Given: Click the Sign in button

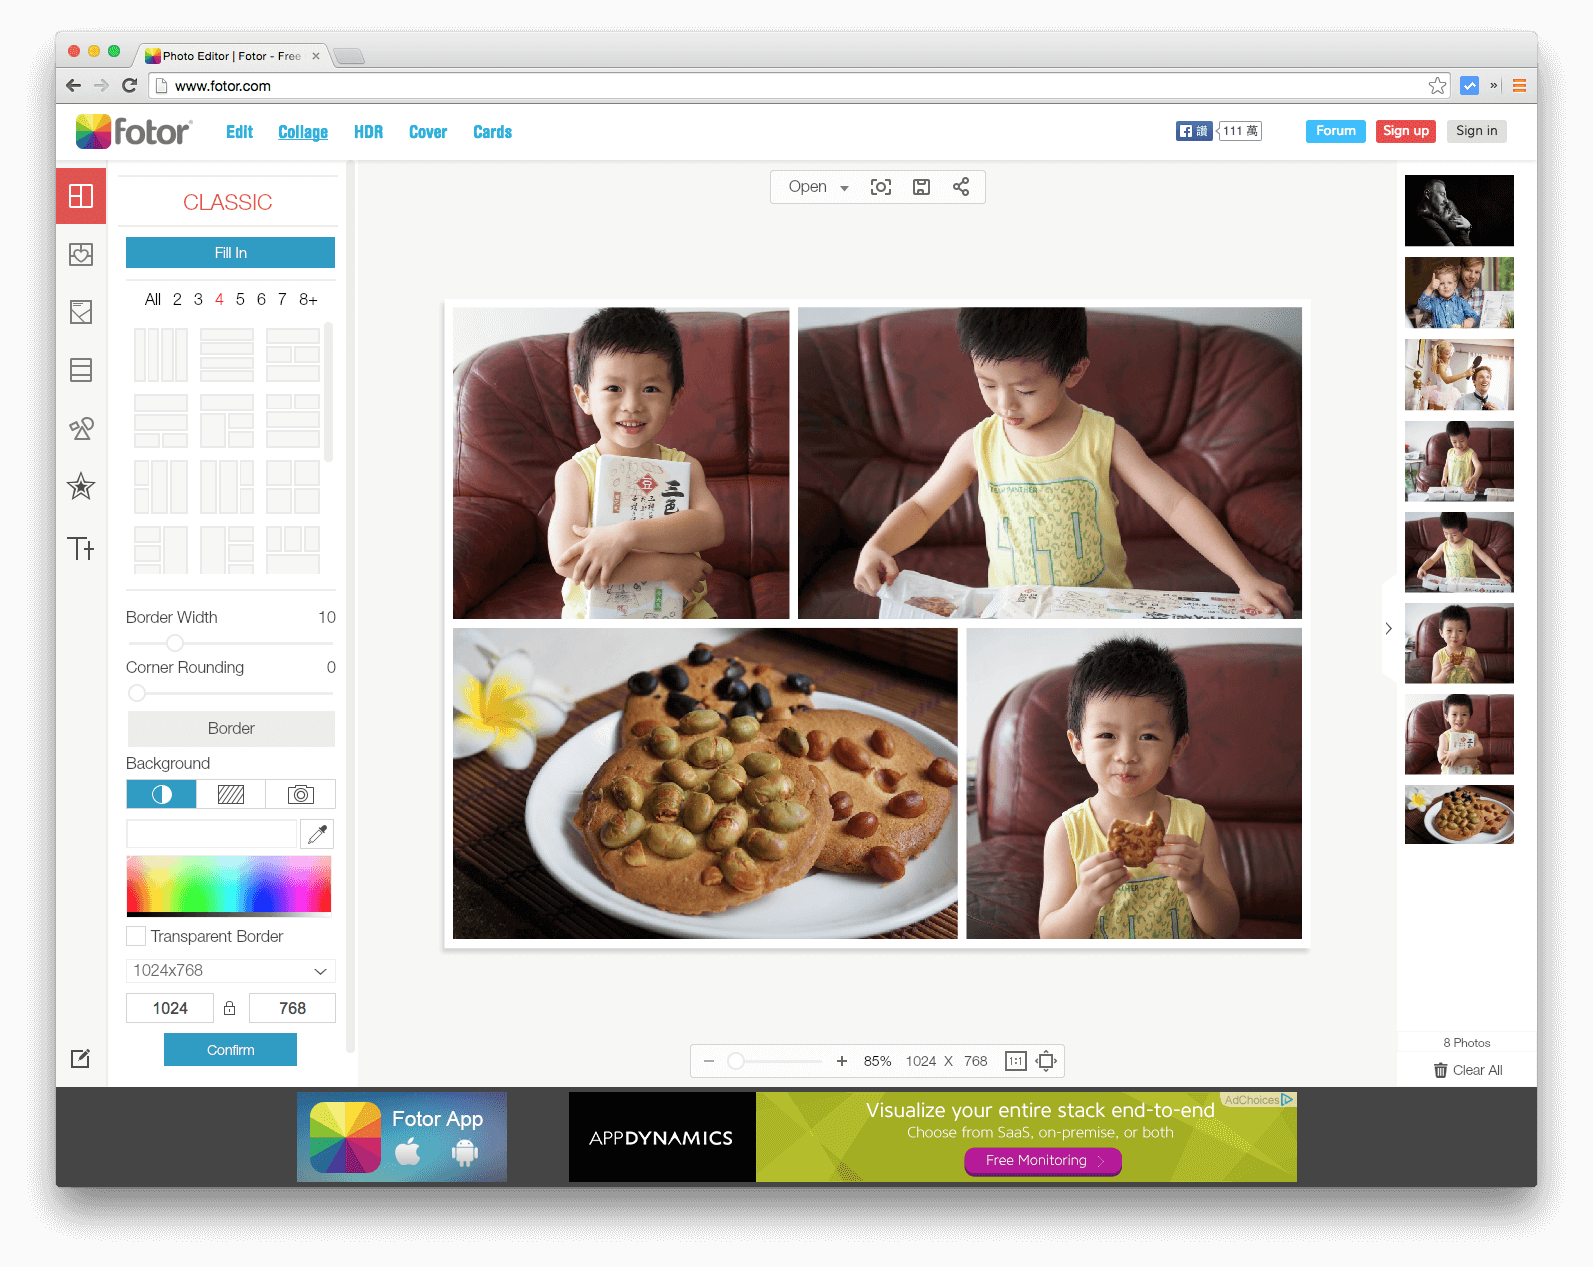Looking at the screenshot, I should click(1476, 131).
